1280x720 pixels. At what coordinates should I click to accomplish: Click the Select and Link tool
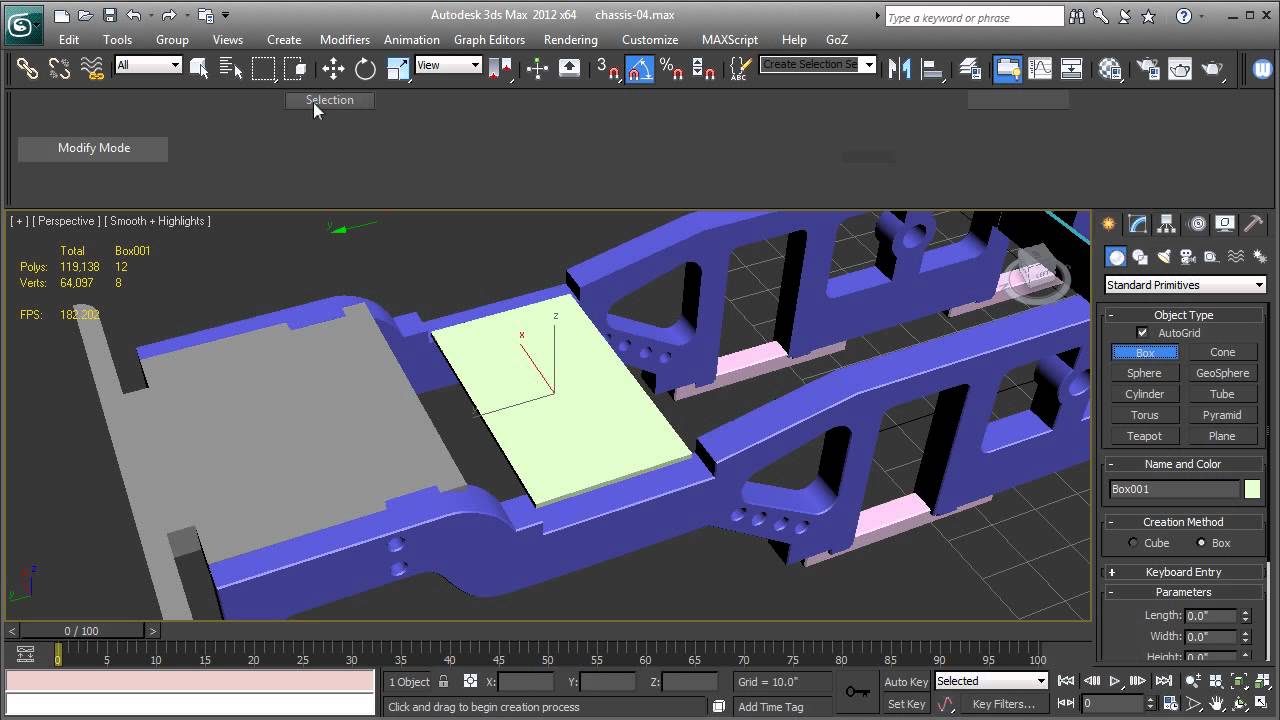click(x=27, y=68)
